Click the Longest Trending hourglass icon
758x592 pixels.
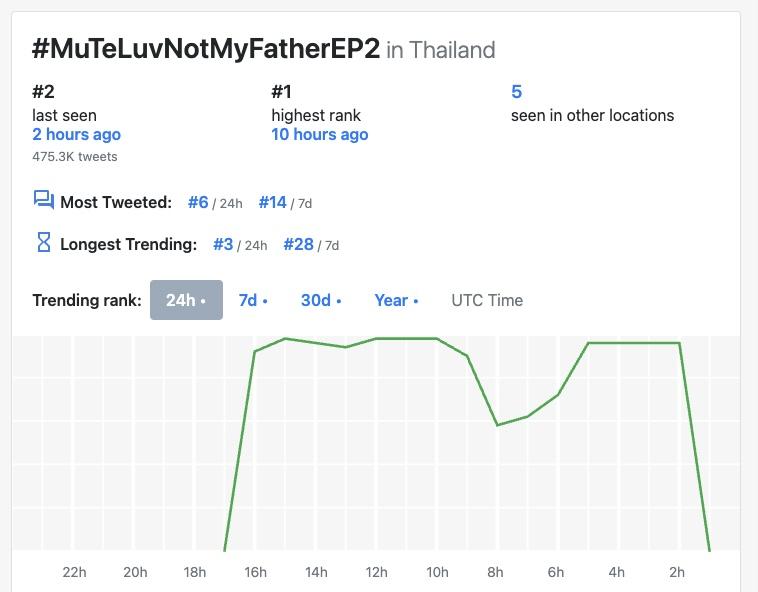coord(43,243)
